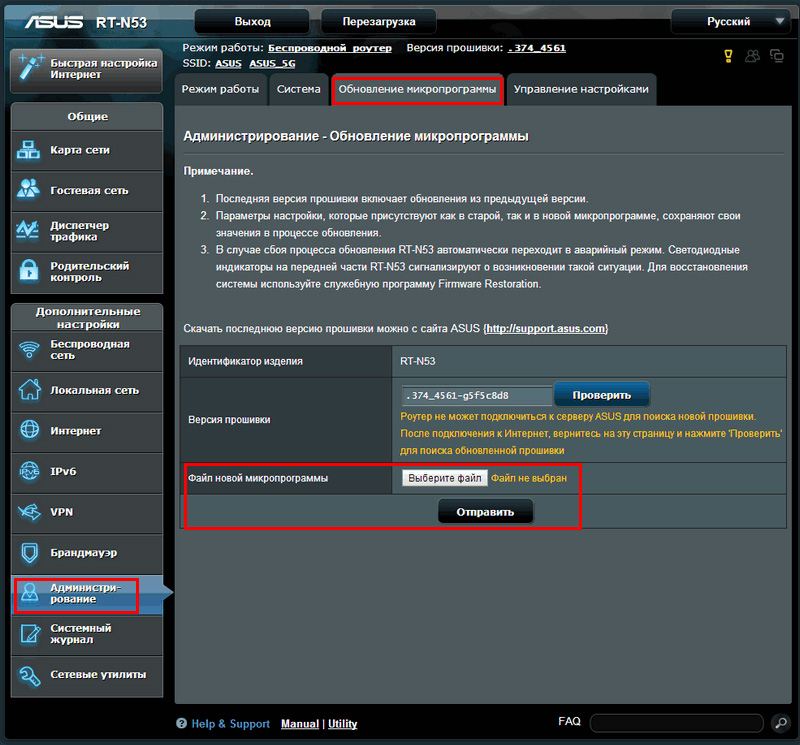Click the Firewall shield icon

(x=30, y=553)
